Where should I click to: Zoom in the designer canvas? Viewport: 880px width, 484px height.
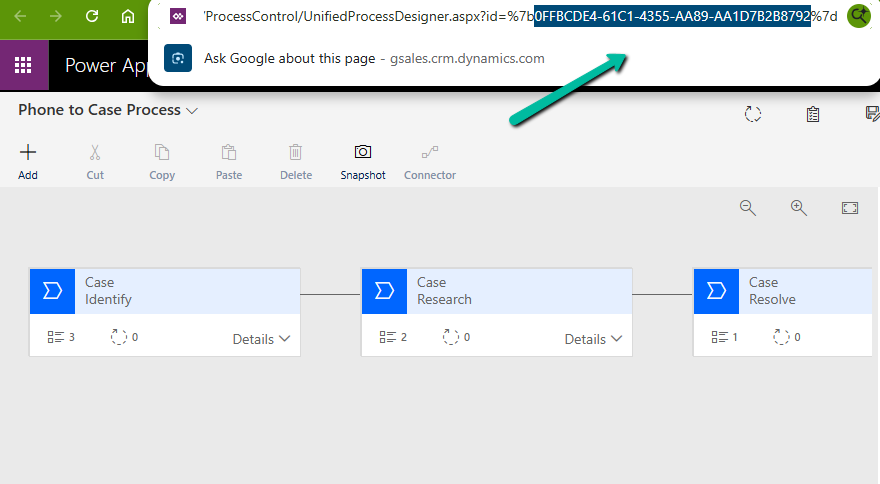799,208
